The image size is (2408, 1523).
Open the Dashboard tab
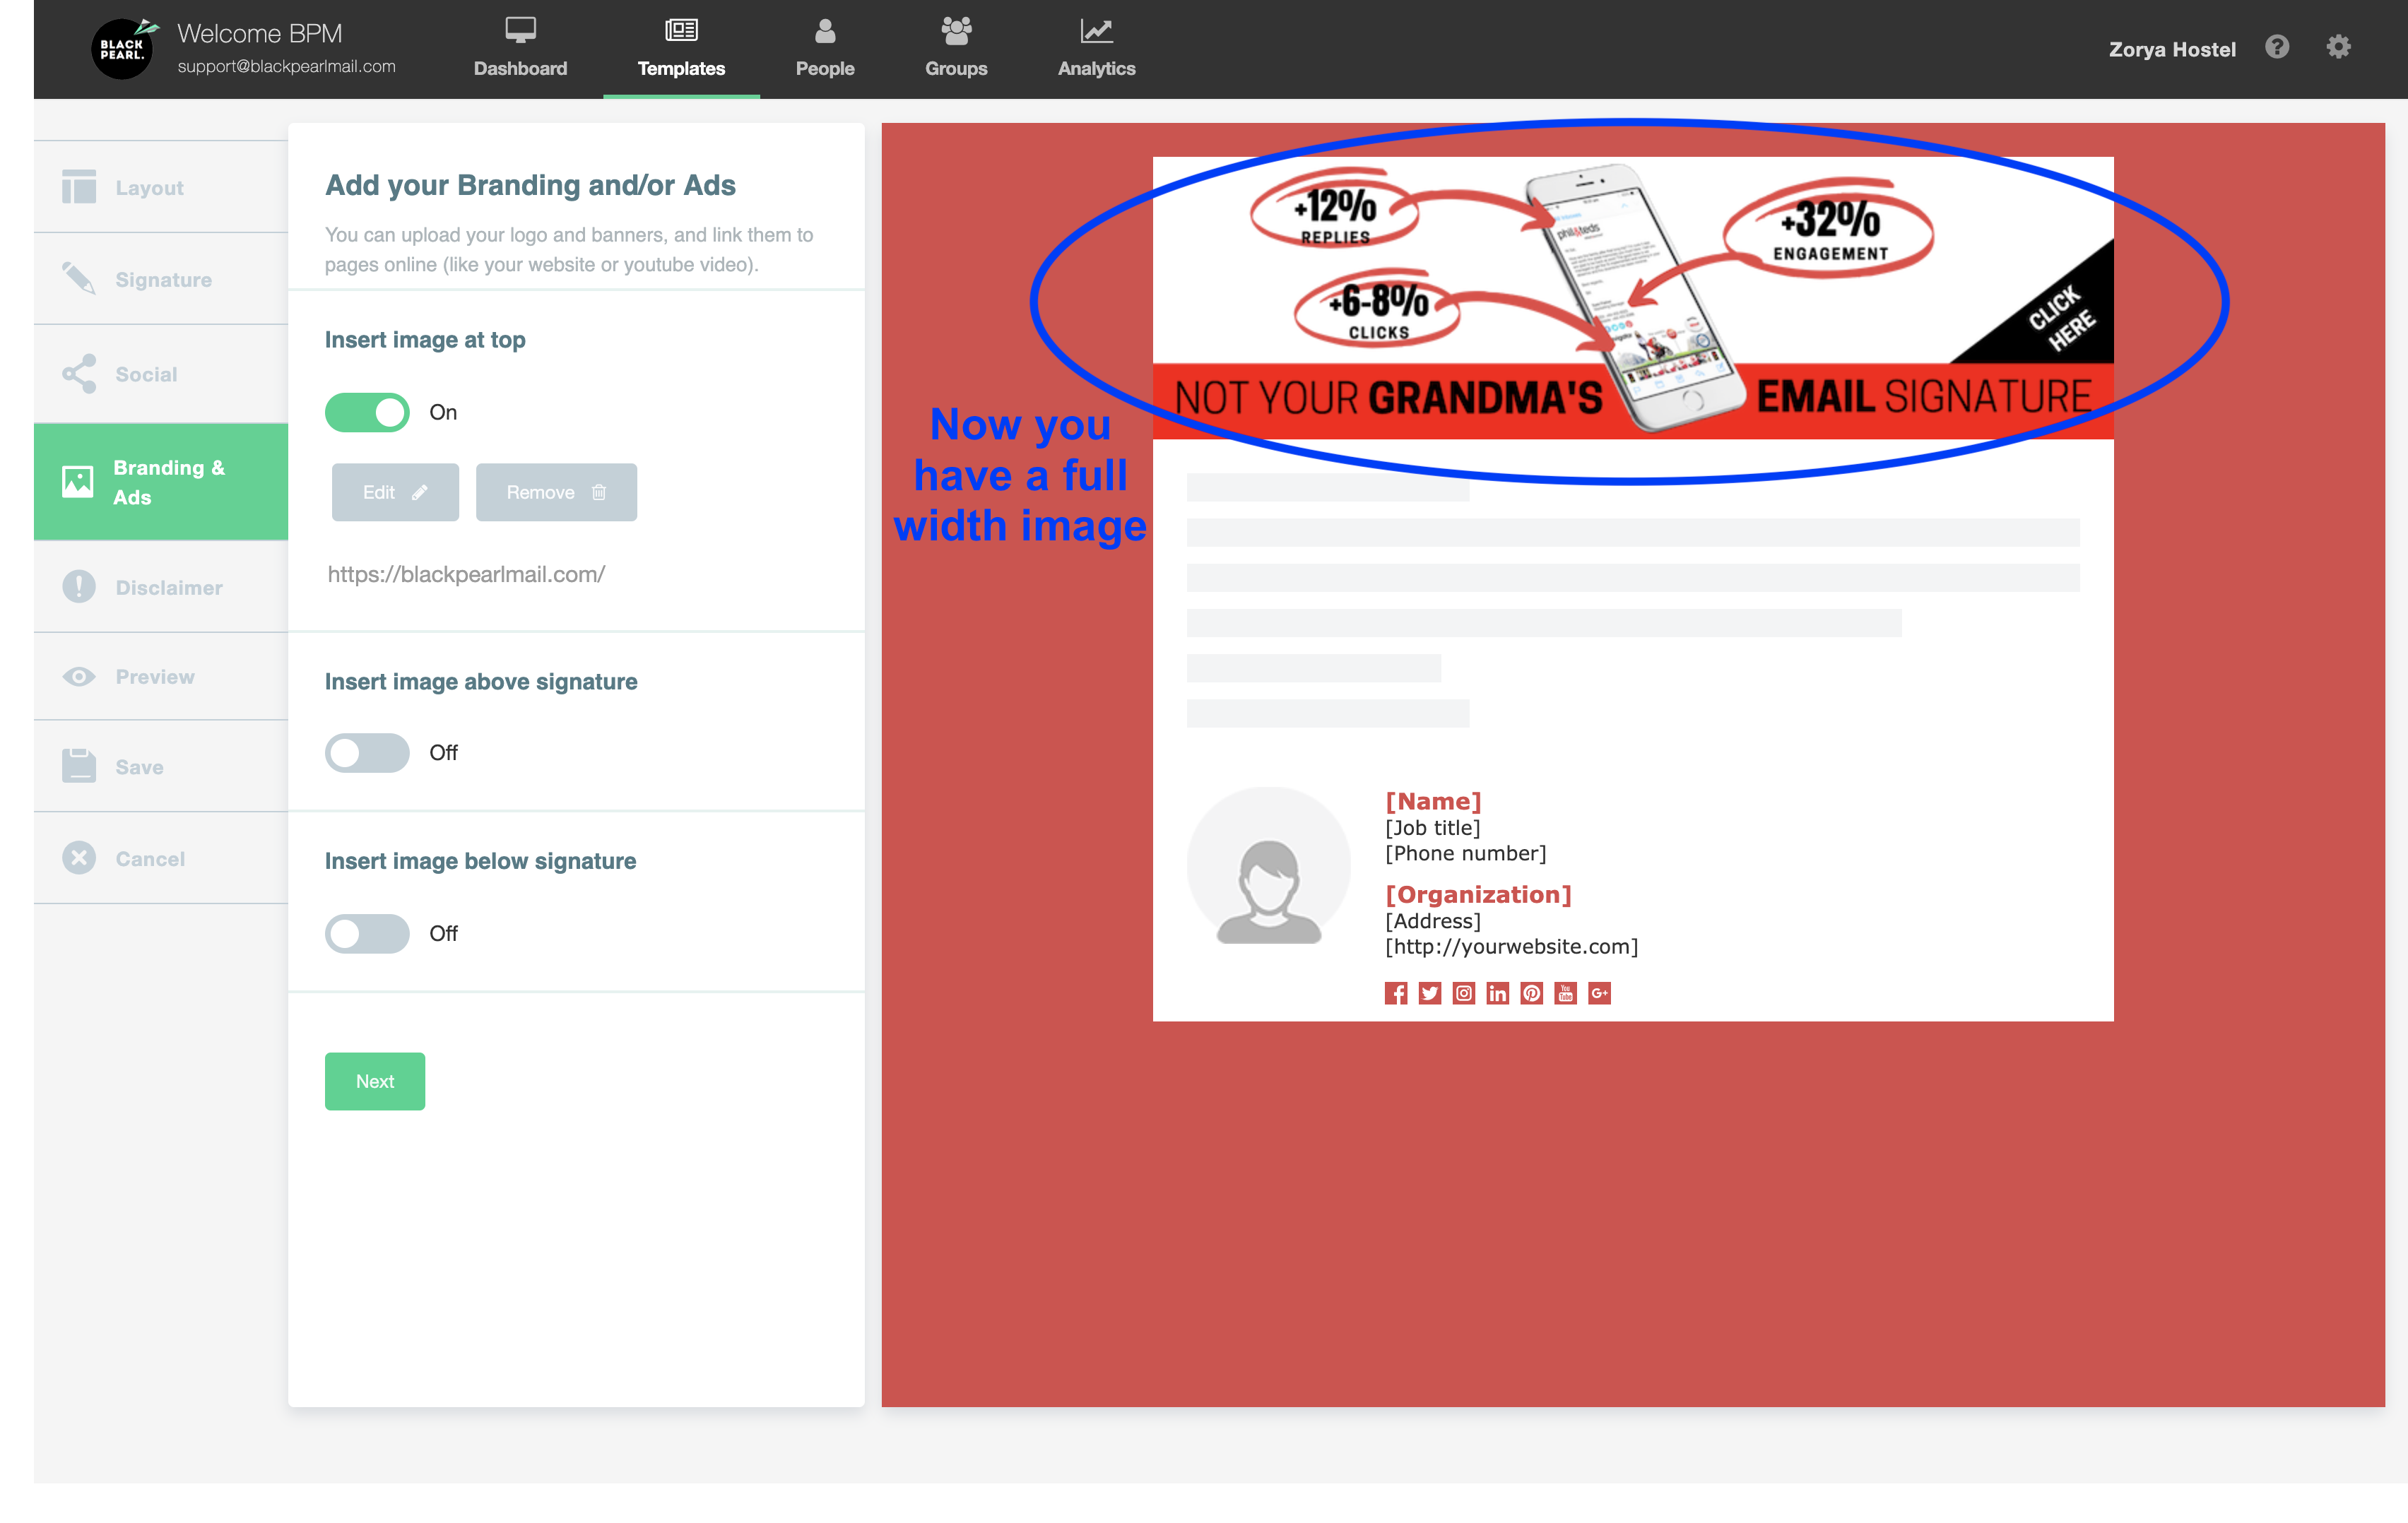click(520, 48)
